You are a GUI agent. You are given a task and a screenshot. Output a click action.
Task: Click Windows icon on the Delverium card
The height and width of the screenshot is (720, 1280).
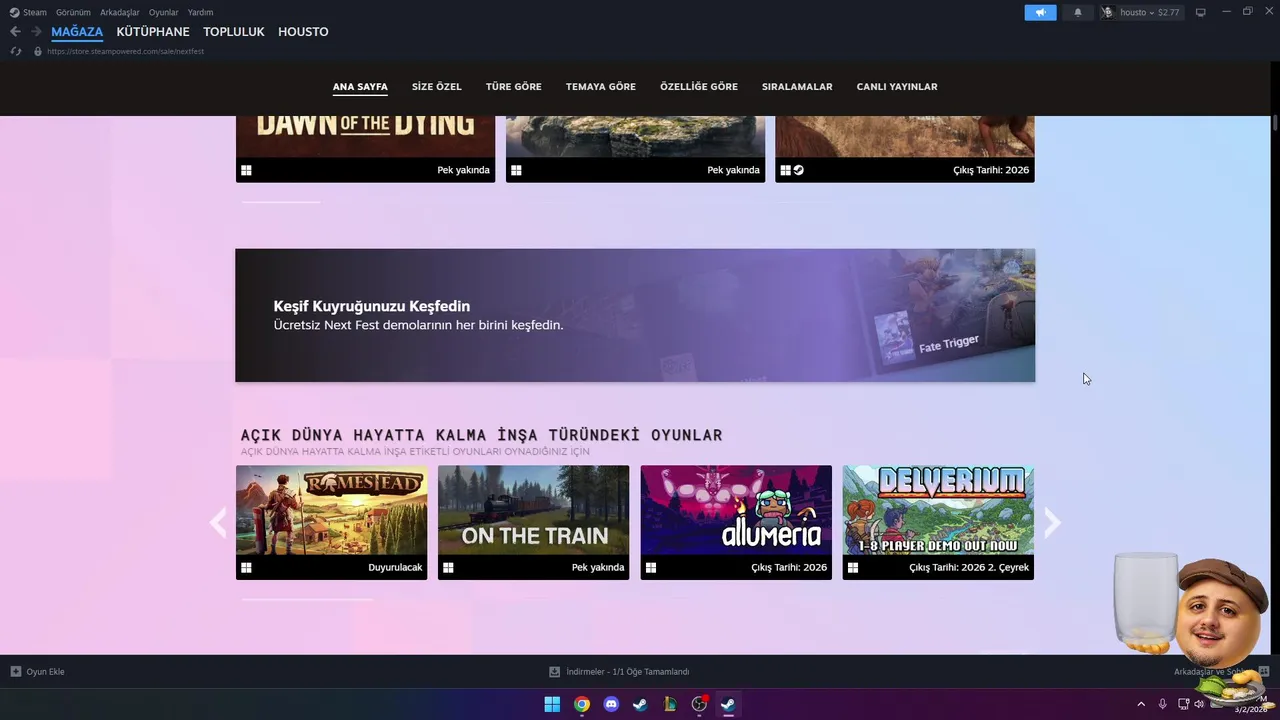tap(852, 567)
